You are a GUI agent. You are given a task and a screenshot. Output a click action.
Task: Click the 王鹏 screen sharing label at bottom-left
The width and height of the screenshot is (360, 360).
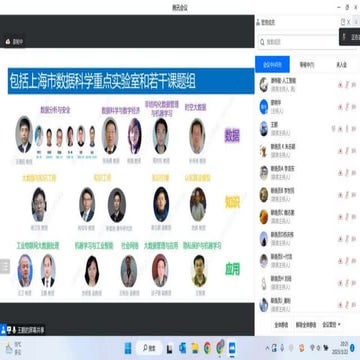pyautogui.click(x=23, y=330)
